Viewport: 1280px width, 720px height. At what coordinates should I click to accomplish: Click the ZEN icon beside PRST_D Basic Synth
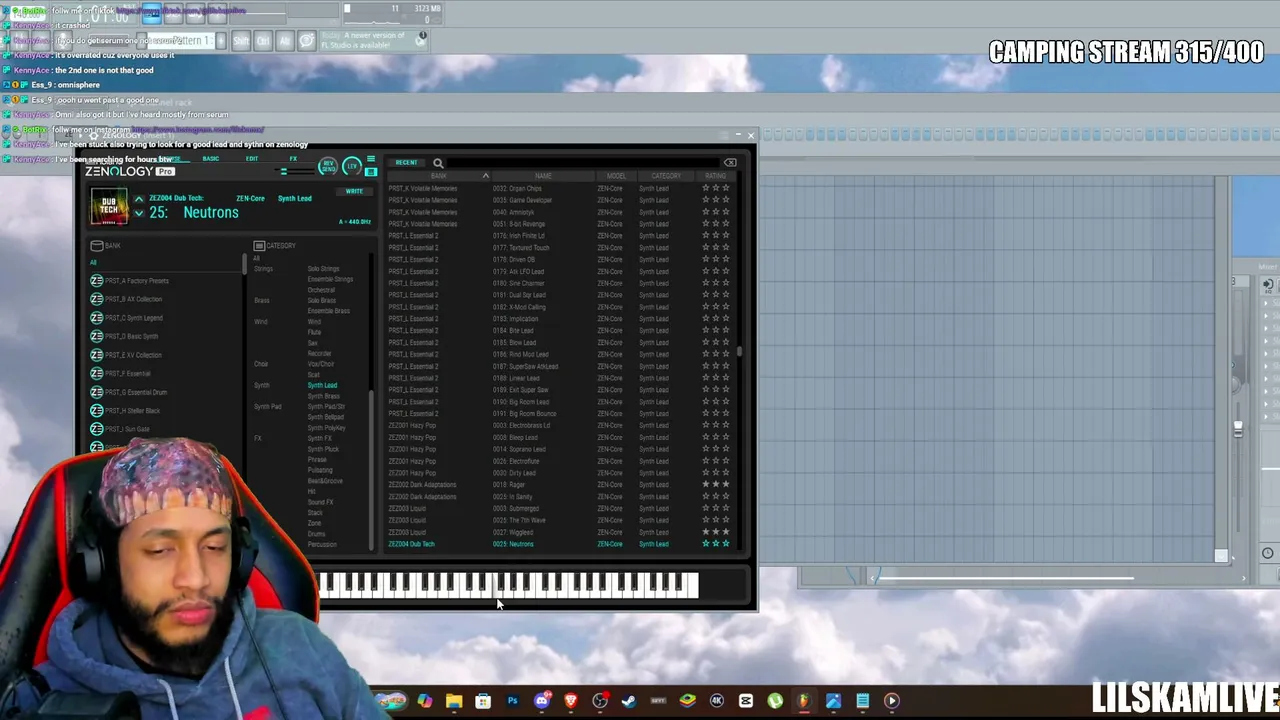pyautogui.click(x=96, y=336)
